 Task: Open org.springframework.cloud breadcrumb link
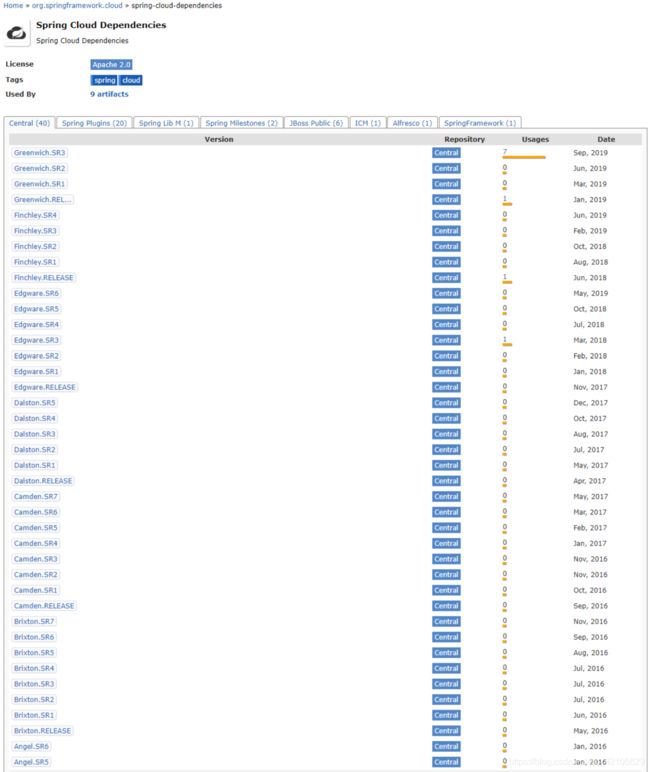click(77, 5)
